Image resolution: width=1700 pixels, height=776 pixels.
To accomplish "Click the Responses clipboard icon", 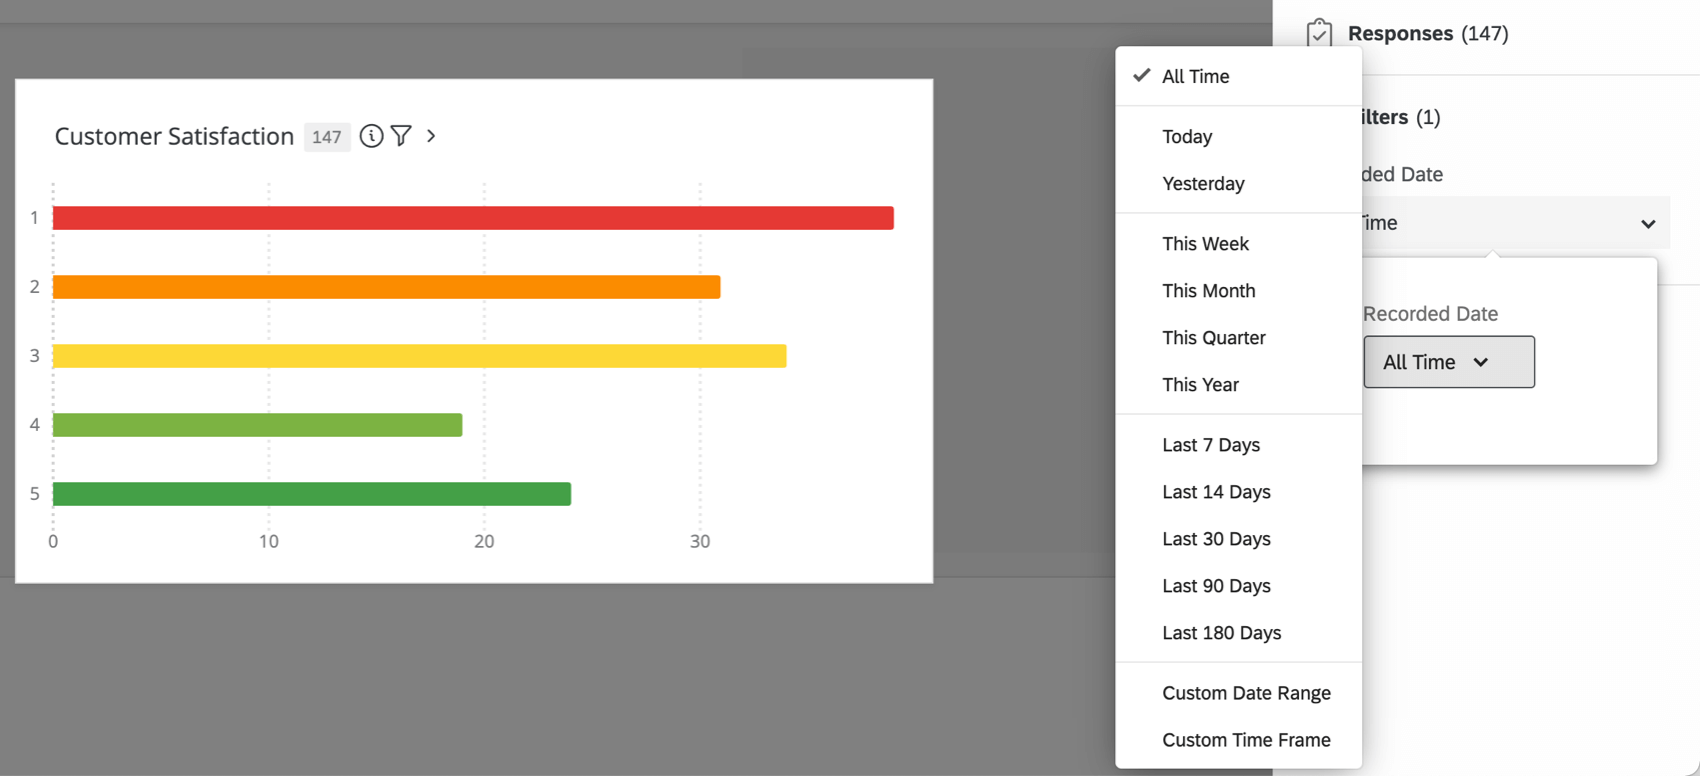I will 1320,32.
